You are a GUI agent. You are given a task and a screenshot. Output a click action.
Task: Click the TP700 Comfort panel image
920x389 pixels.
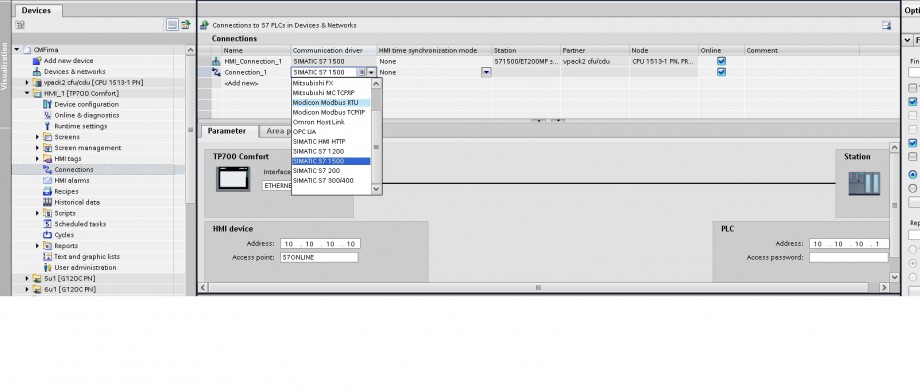click(x=233, y=179)
